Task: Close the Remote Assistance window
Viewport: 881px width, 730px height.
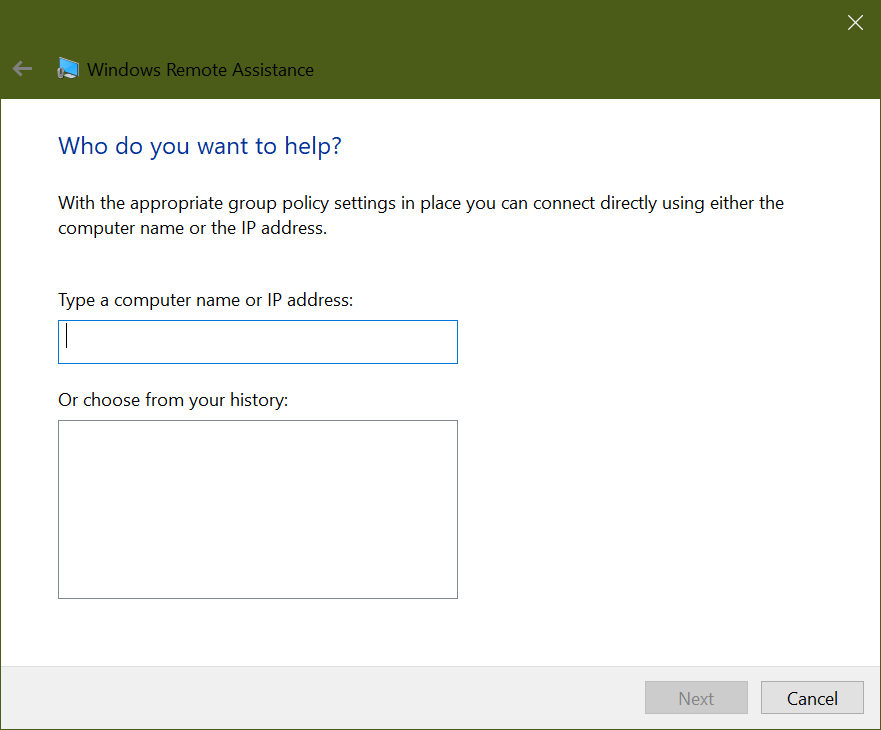Action: (x=855, y=22)
